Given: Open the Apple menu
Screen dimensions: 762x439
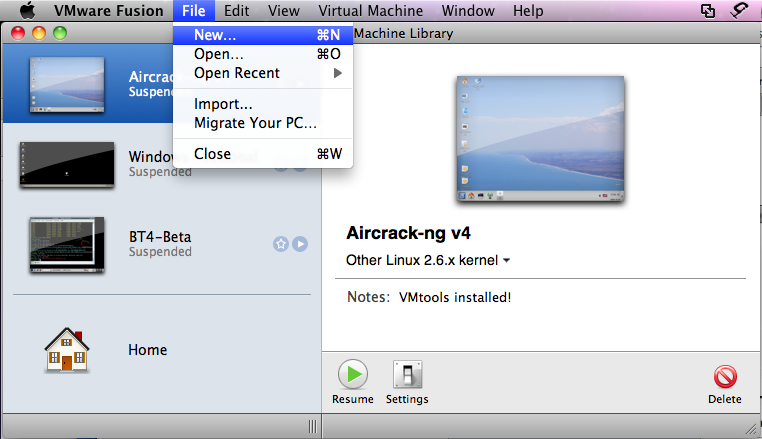Looking at the screenshot, I should [x=27, y=10].
